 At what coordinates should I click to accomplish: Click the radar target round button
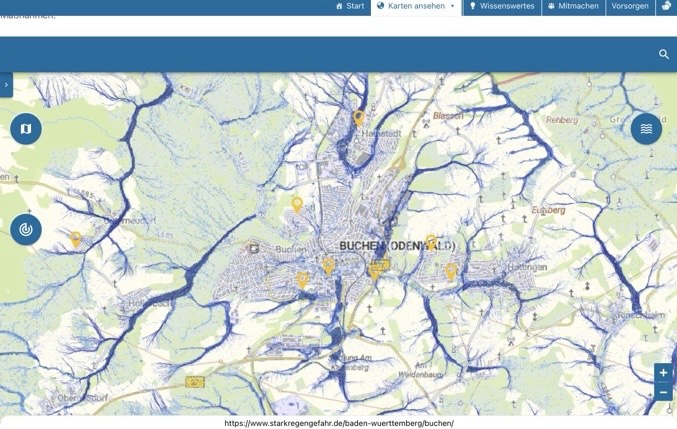coord(26,230)
